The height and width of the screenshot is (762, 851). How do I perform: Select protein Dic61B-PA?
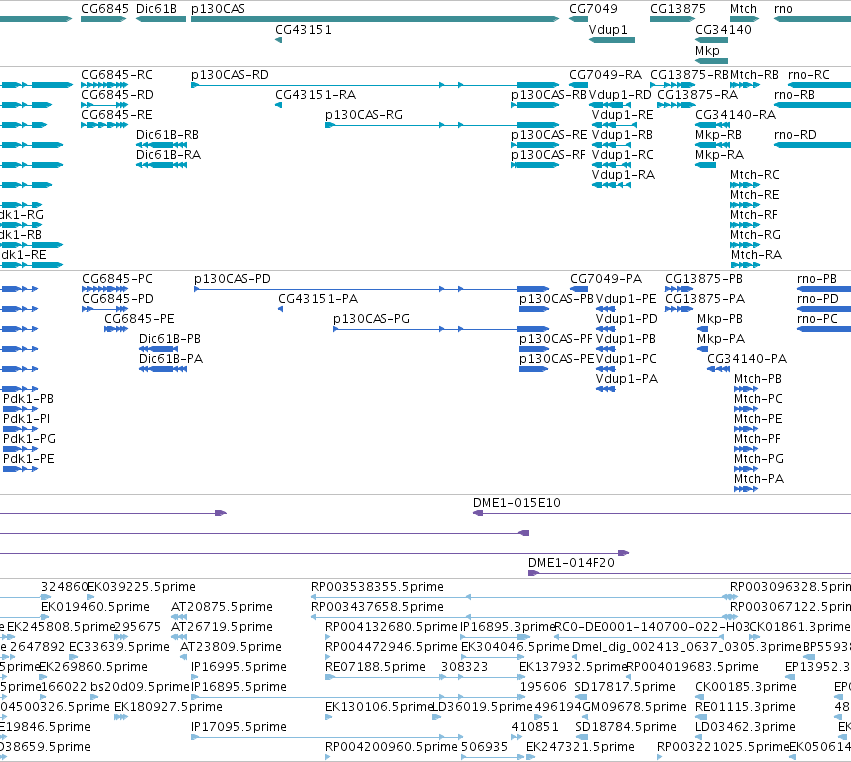click(171, 359)
